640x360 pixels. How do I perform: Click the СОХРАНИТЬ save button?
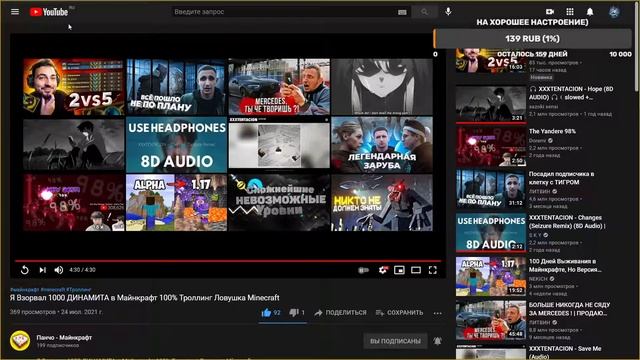tap(399, 313)
